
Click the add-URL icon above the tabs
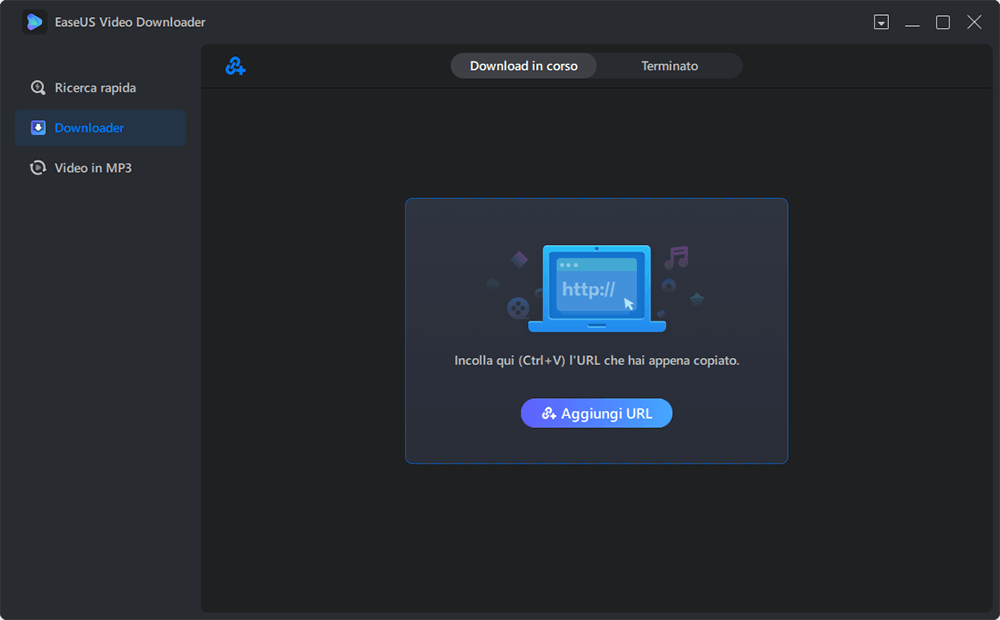click(x=234, y=65)
